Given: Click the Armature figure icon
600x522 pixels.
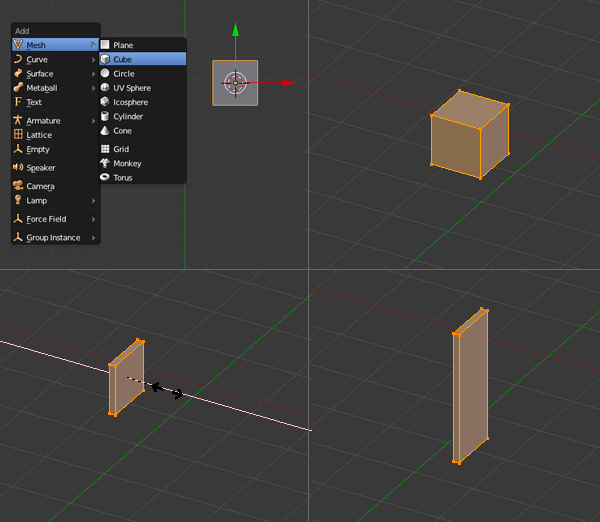Looking at the screenshot, I should coord(18,120).
